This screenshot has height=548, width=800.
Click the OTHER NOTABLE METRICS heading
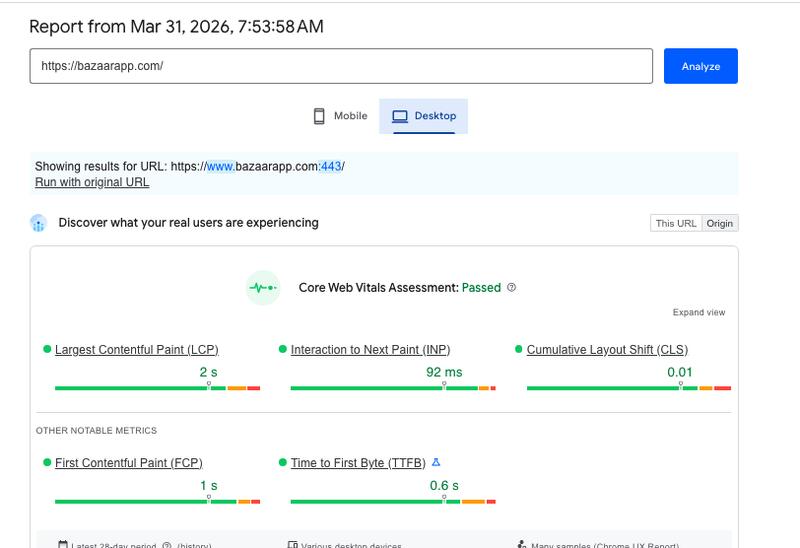click(x=96, y=431)
